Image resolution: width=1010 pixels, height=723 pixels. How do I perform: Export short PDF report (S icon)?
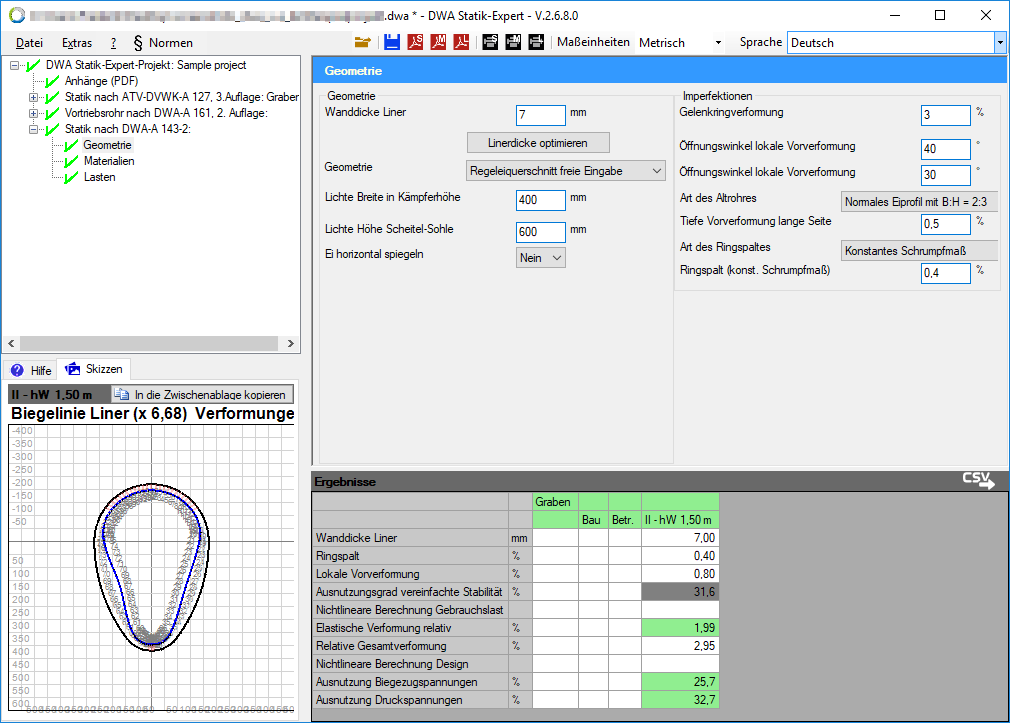click(x=416, y=42)
